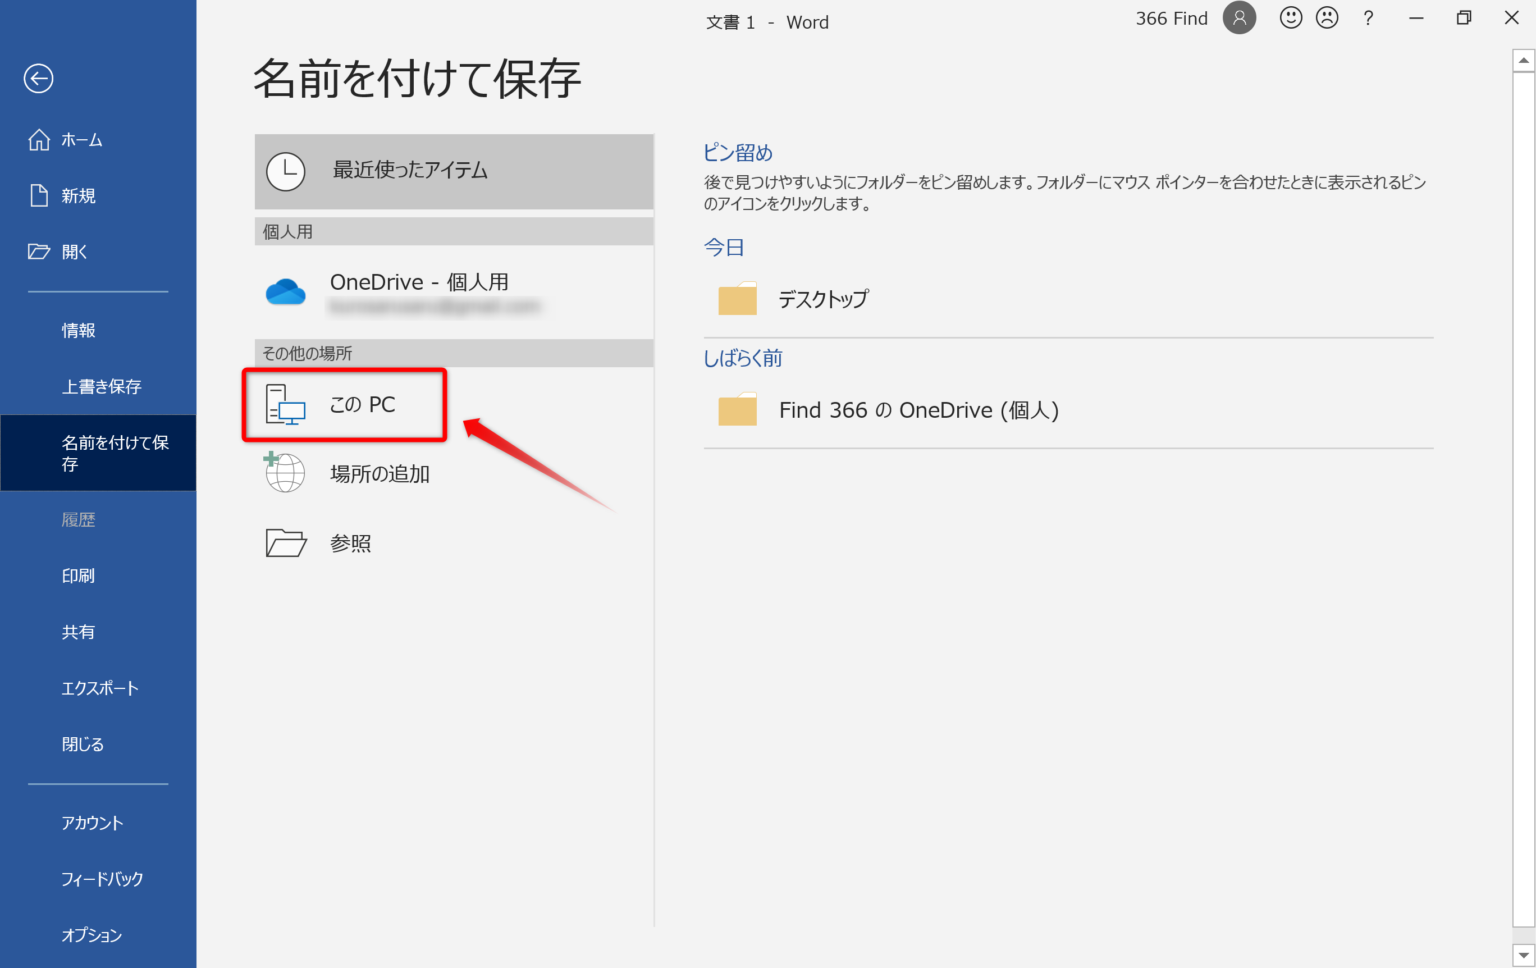The width and height of the screenshot is (1536, 968).
Task: Switch to the 印刷 section
Action: coord(78,575)
